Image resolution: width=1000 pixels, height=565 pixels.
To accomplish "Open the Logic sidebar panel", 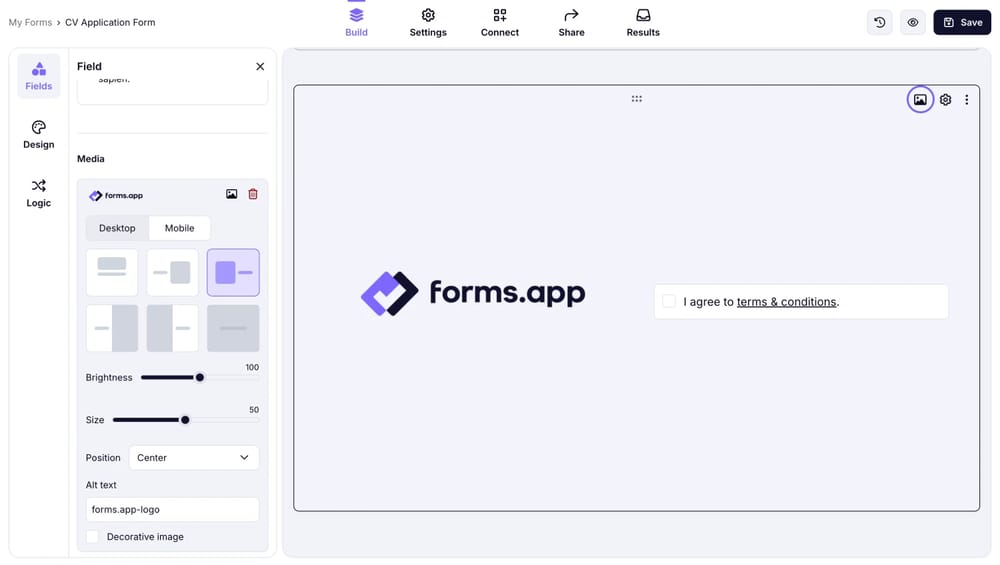I will click(38, 193).
